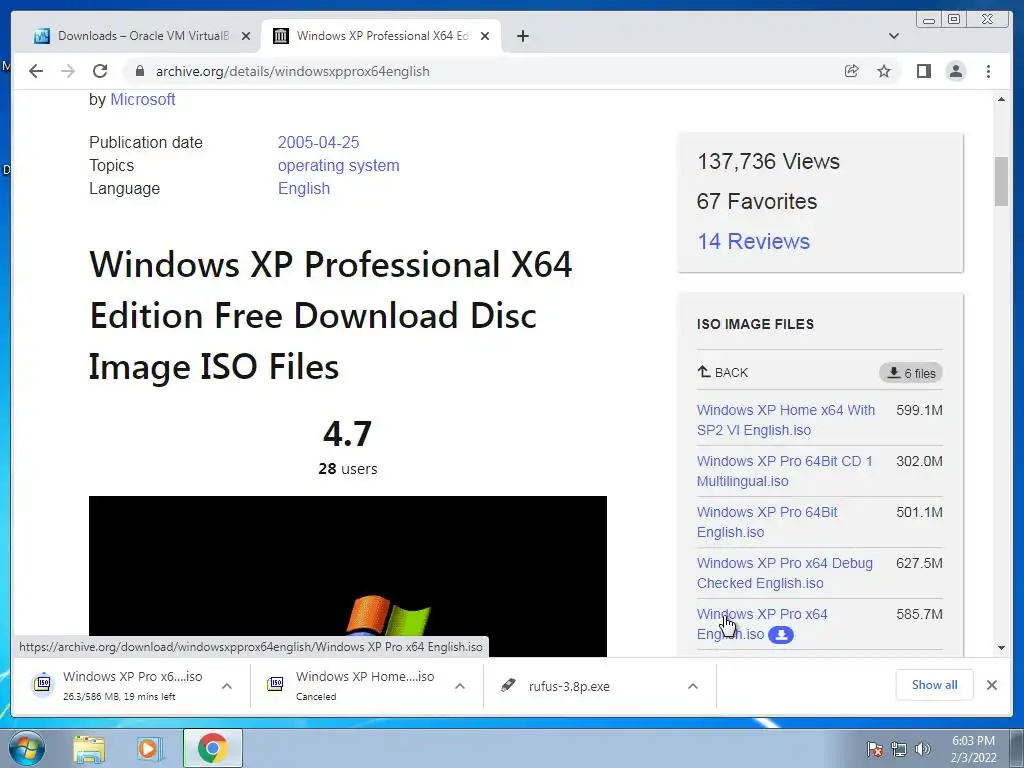
Task: Open the Microsoft author link
Action: coord(142,99)
